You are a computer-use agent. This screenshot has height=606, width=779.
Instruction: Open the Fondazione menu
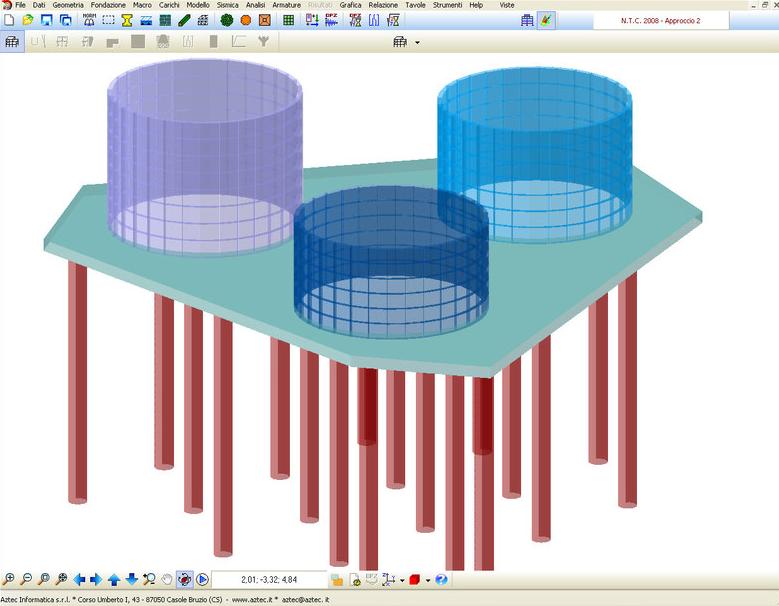point(108,5)
